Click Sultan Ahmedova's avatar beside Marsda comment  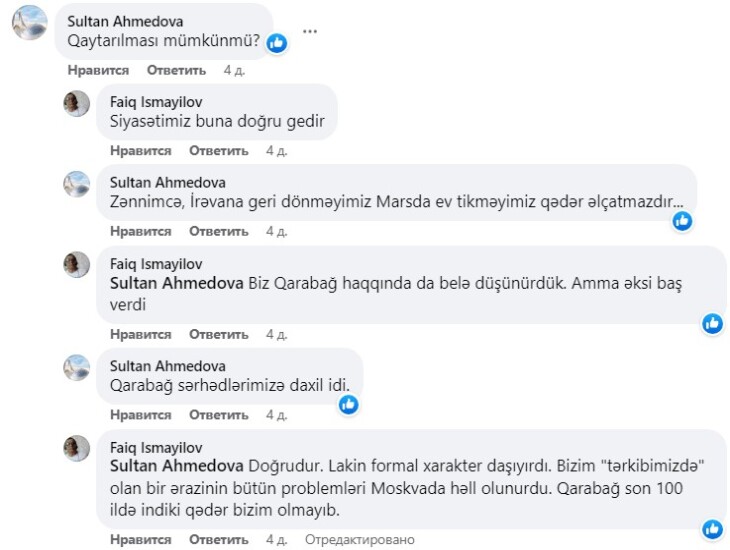click(77, 184)
